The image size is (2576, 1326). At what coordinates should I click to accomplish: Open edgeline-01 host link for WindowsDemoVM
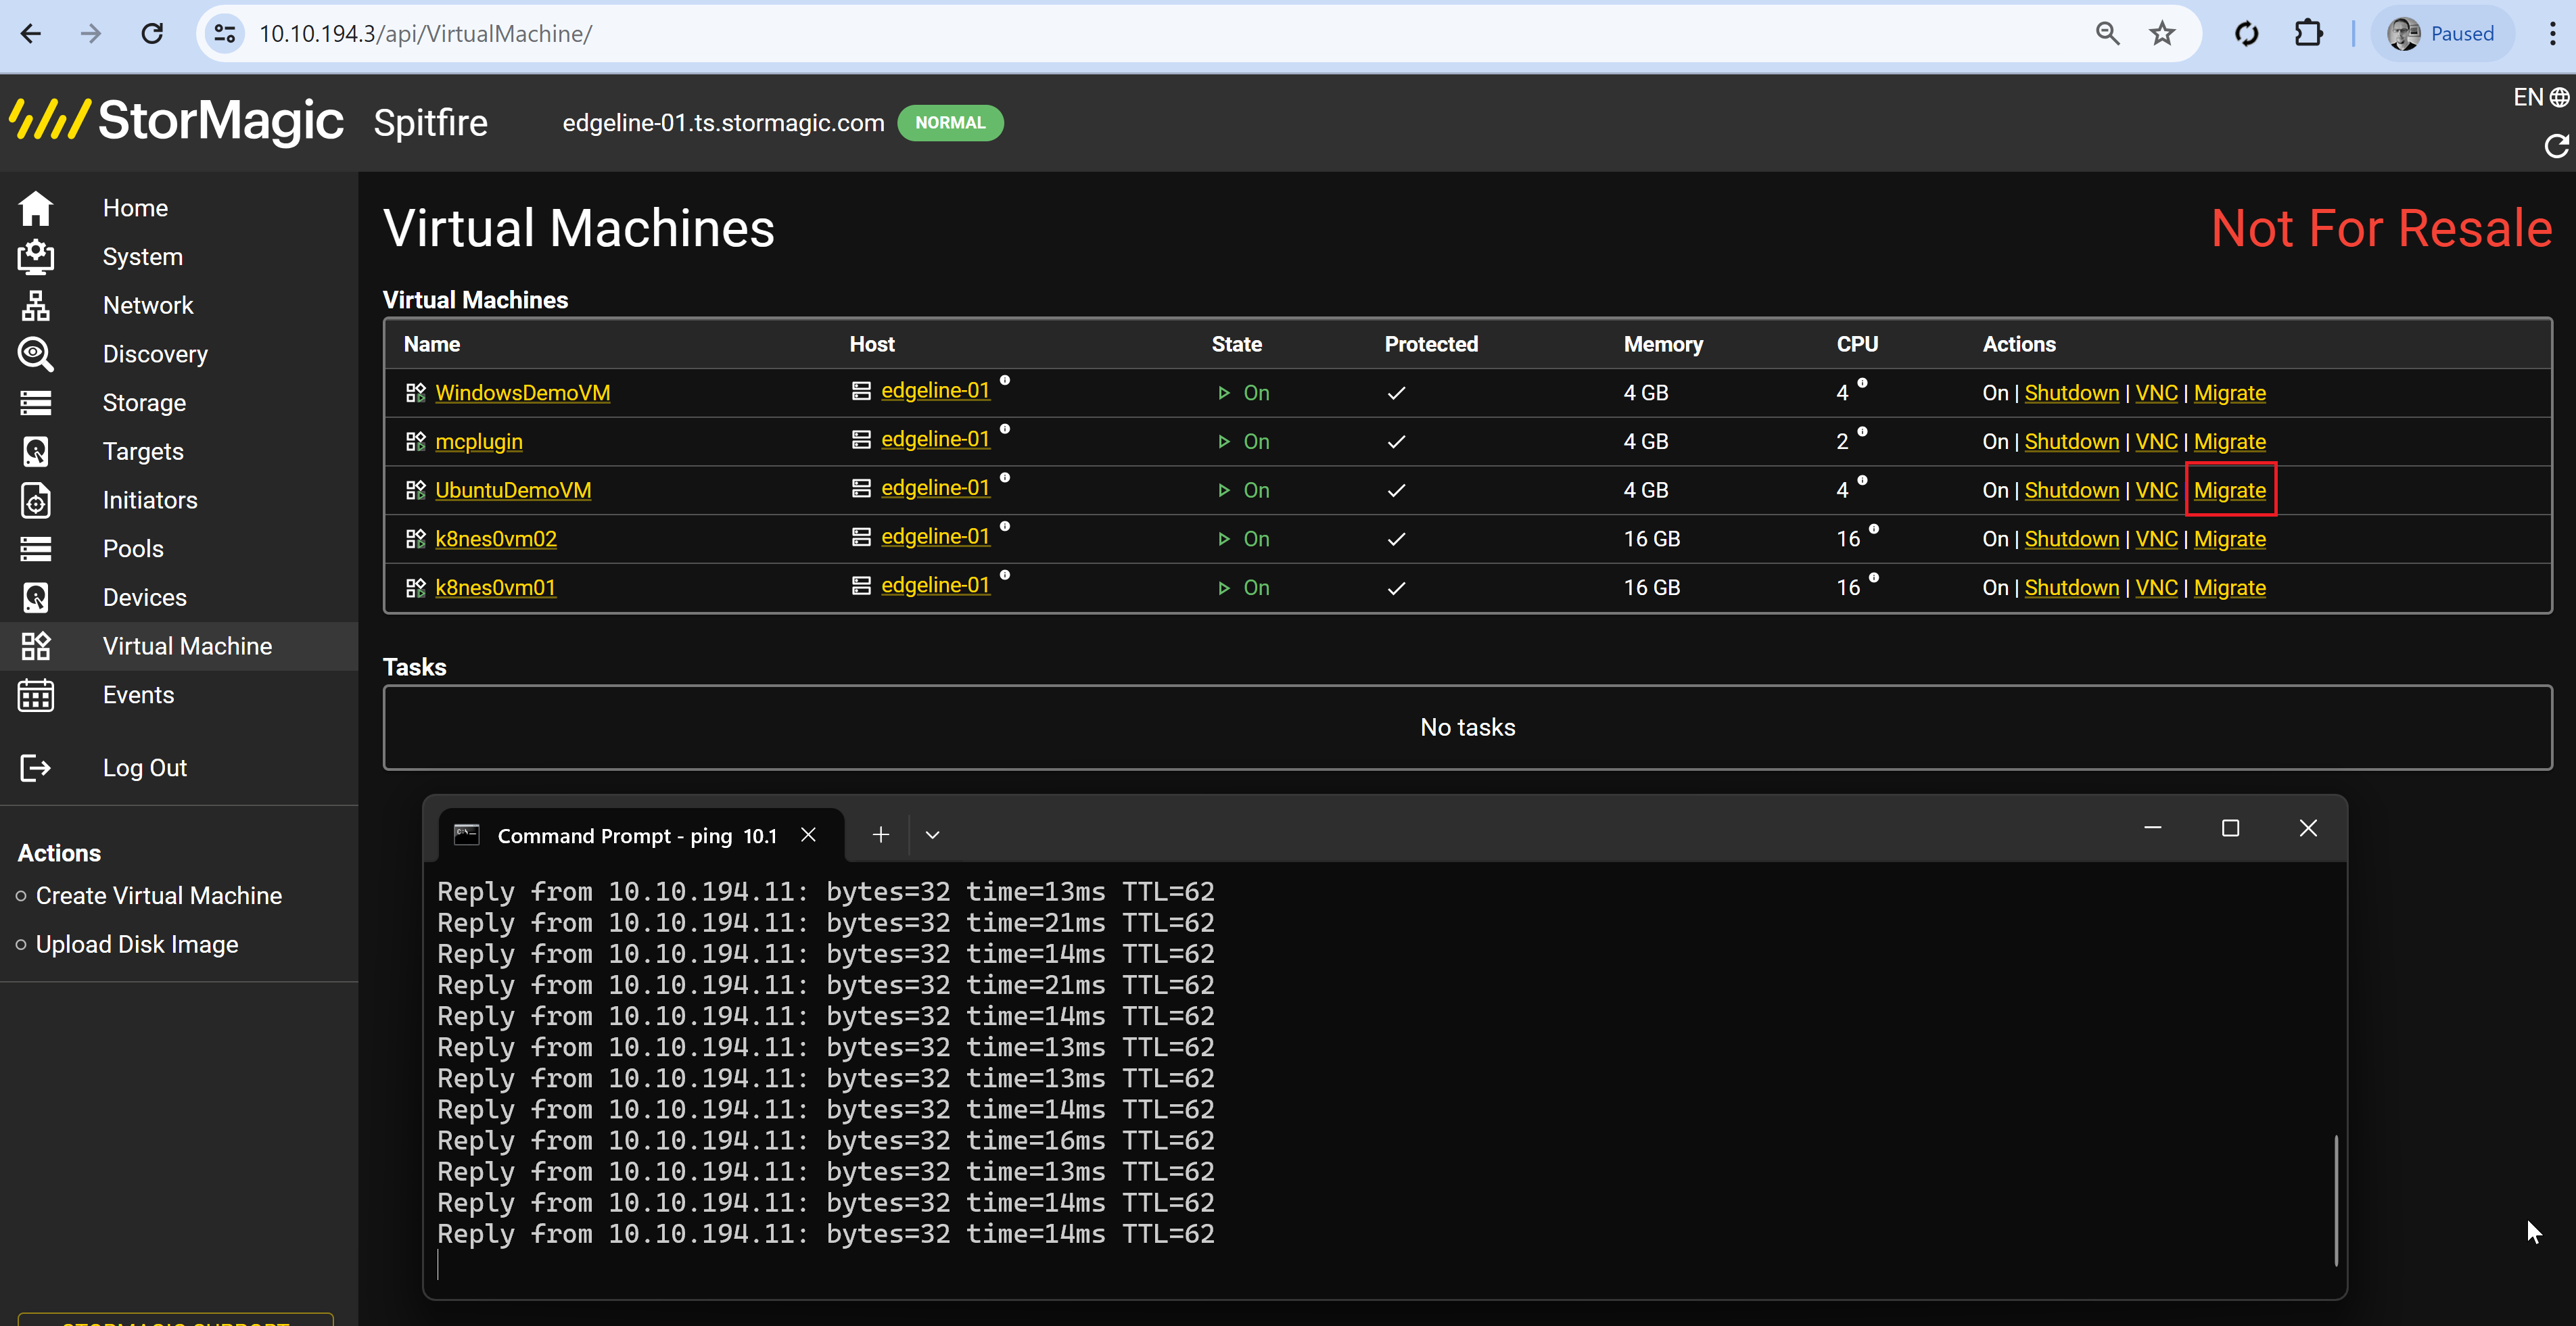(x=935, y=390)
